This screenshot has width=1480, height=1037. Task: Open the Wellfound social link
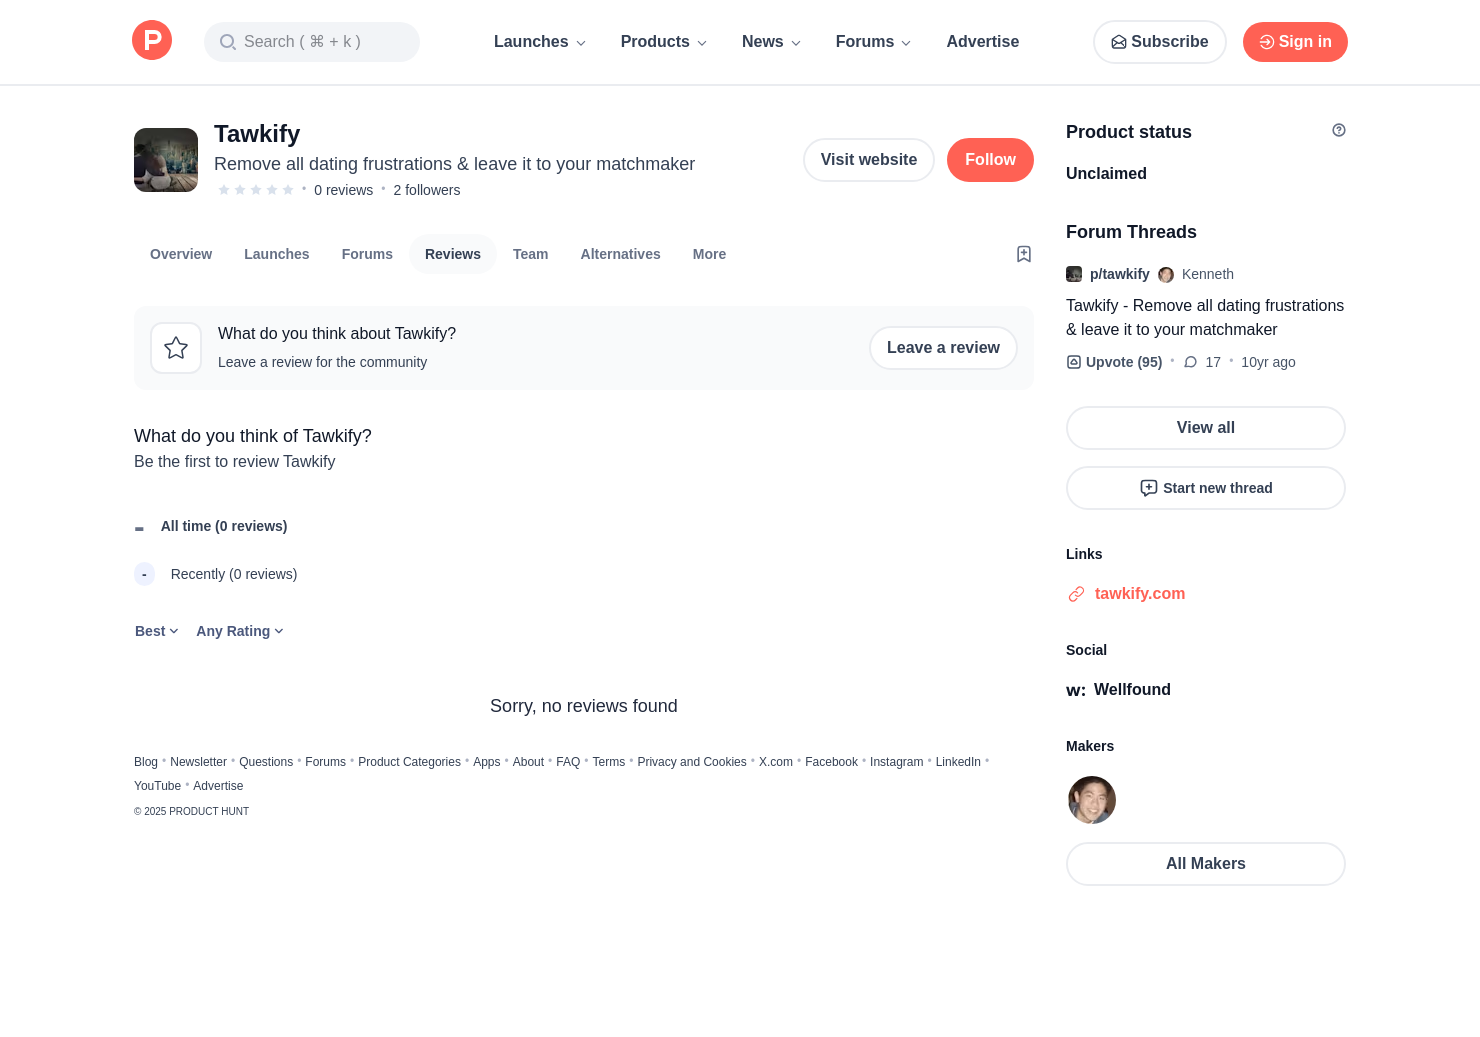tap(1132, 690)
